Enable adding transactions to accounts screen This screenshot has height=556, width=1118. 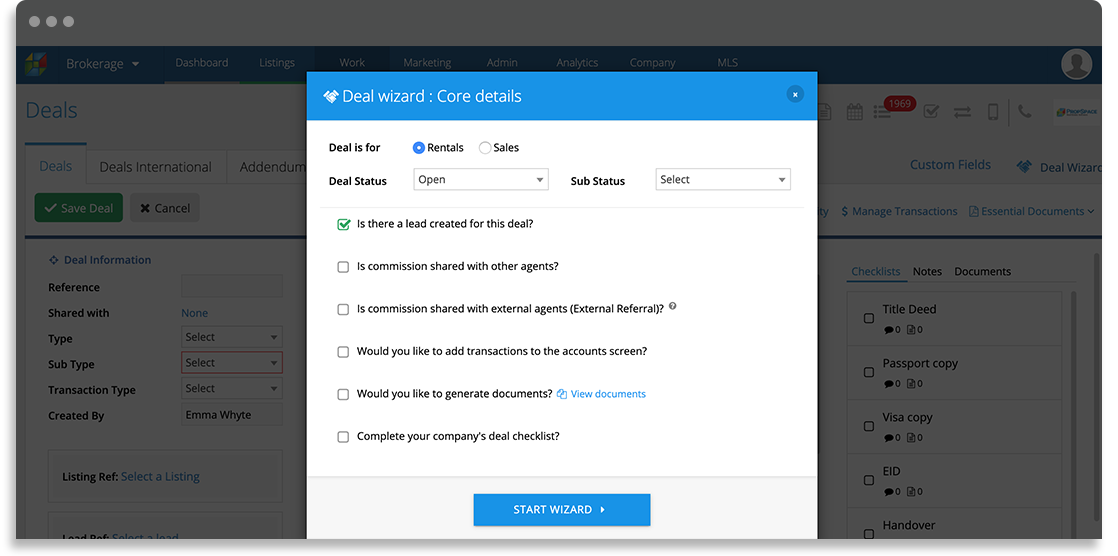point(343,352)
